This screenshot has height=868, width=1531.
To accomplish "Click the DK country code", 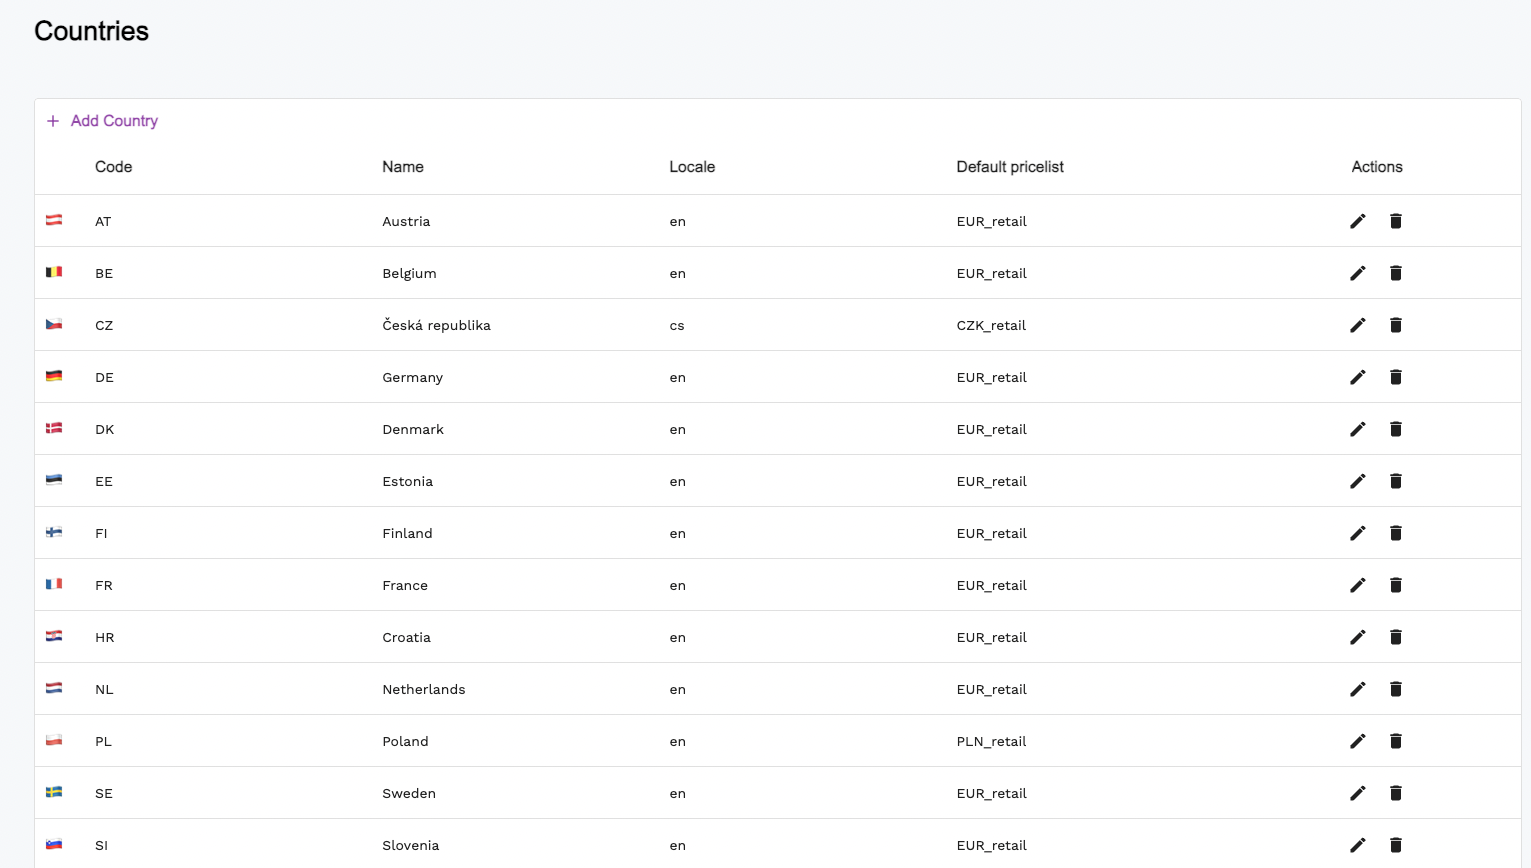I will [105, 429].
